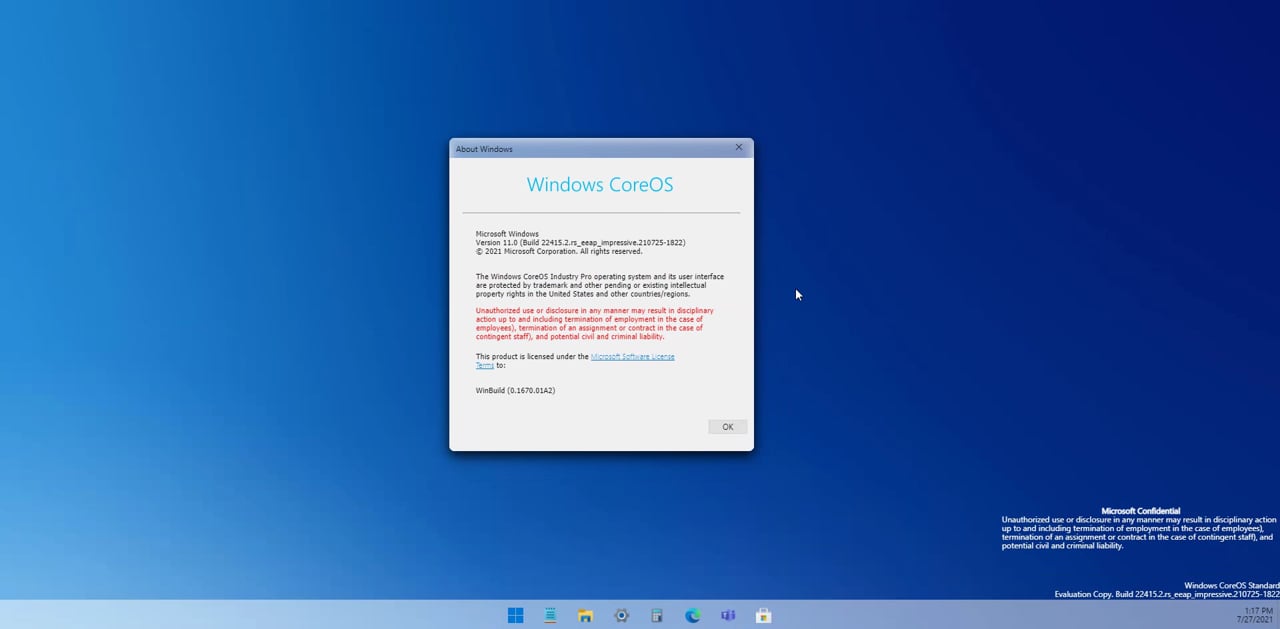Launch Microsoft Store from taskbar
This screenshot has width=1280, height=629.
(763, 615)
